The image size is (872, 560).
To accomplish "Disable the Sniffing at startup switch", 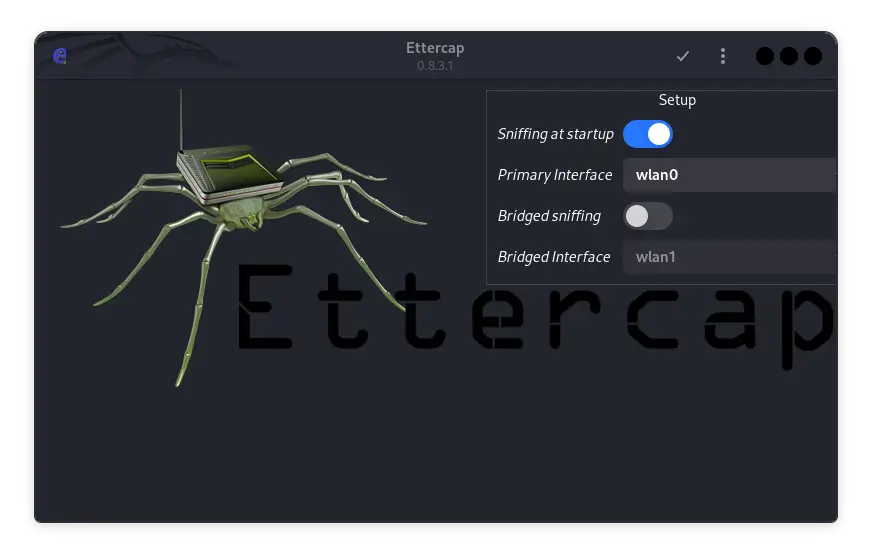I will [x=648, y=134].
